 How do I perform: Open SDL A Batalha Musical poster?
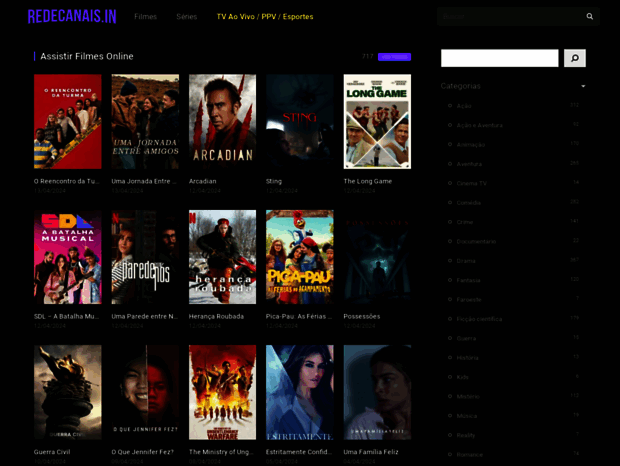click(68, 257)
